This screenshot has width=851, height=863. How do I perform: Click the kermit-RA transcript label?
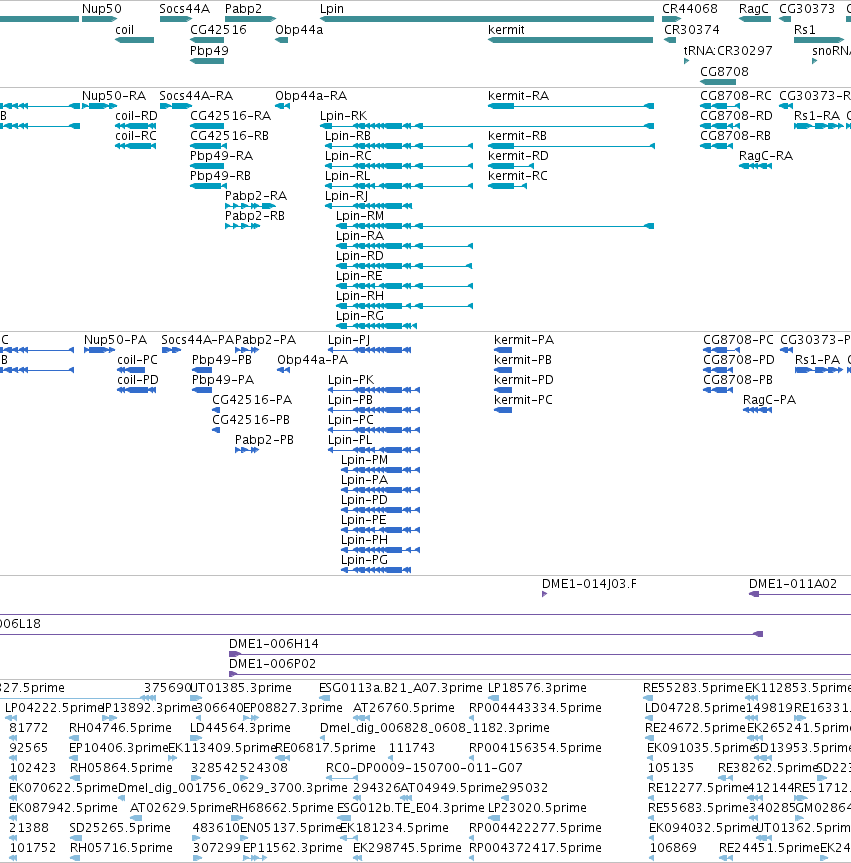519,96
